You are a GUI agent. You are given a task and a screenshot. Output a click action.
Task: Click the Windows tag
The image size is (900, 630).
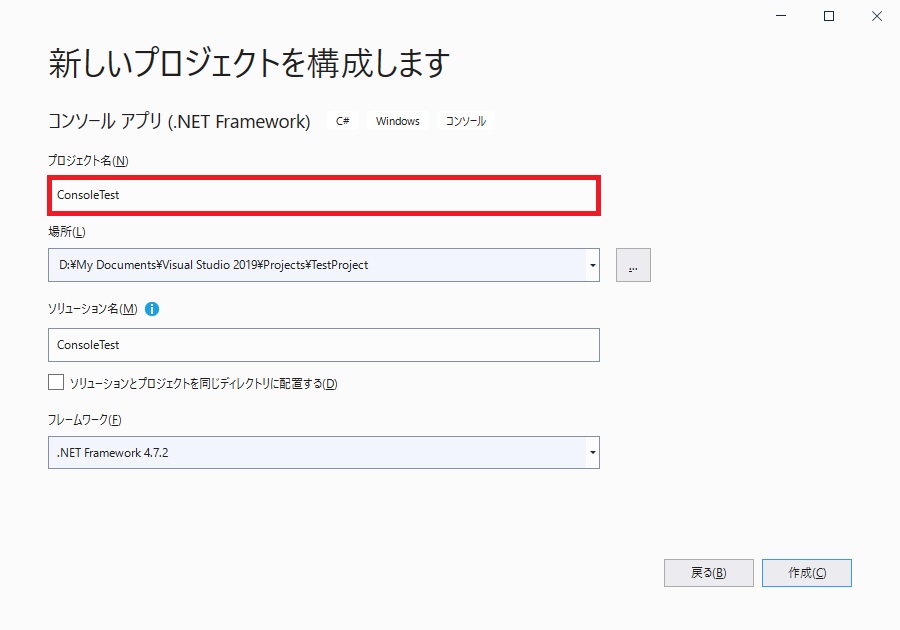pos(398,121)
